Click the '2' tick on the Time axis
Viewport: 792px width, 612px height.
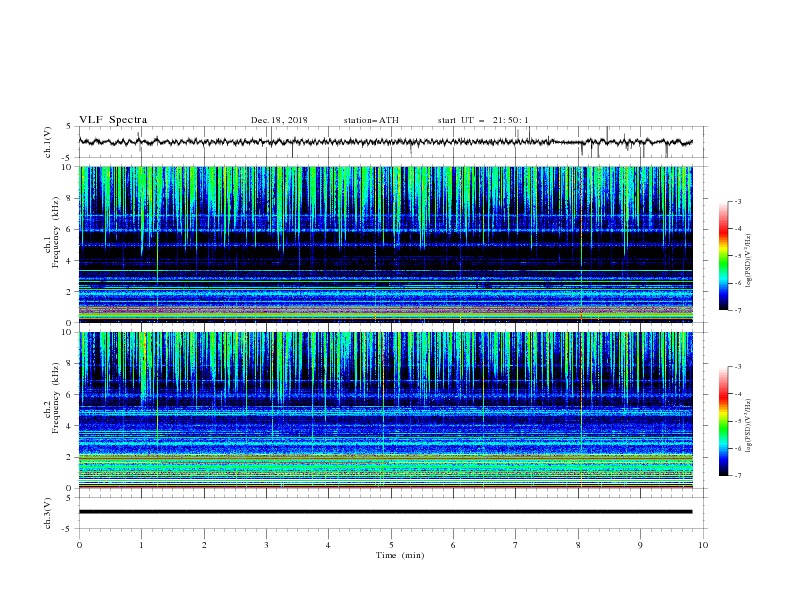pyautogui.click(x=204, y=545)
